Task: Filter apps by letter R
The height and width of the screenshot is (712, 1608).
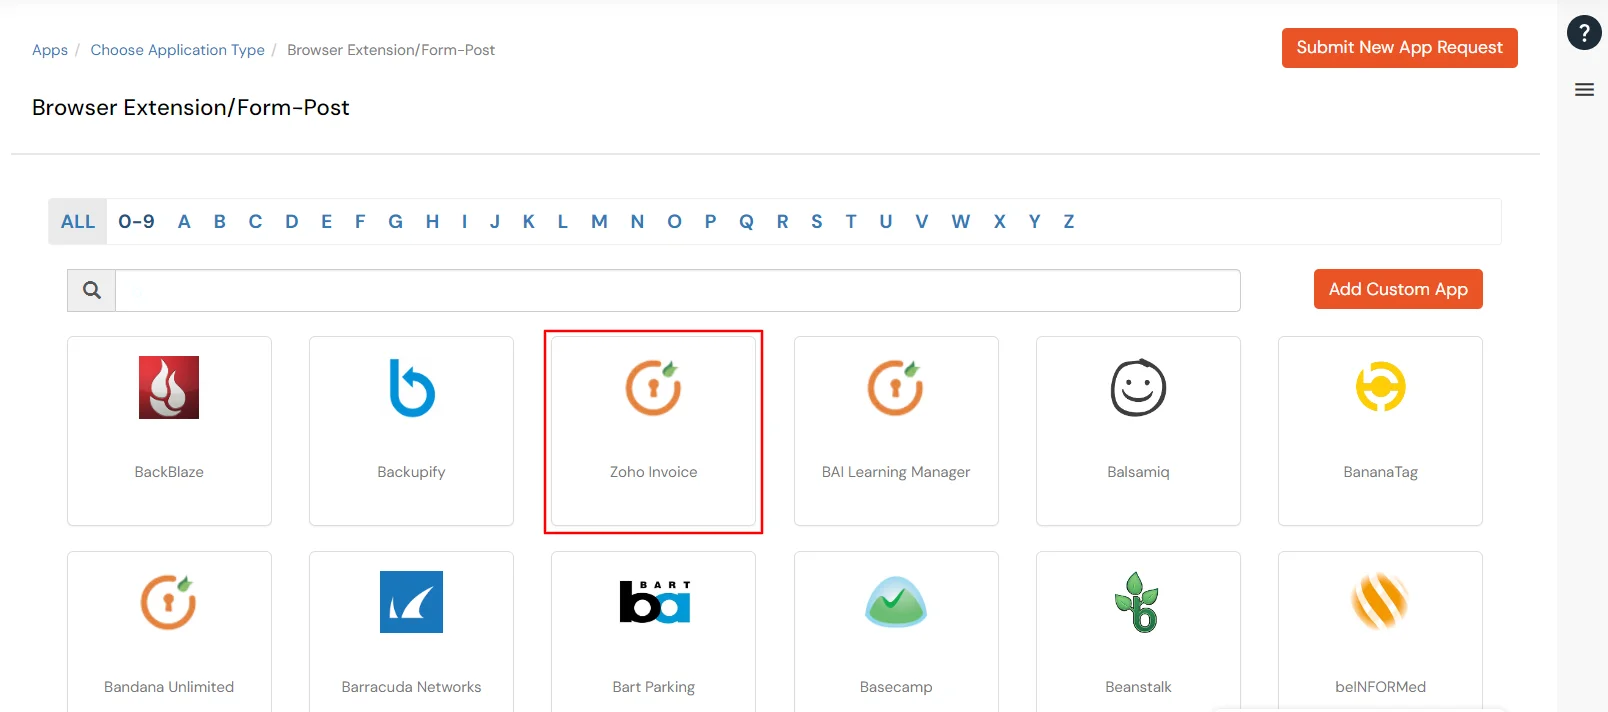Action: click(x=782, y=222)
